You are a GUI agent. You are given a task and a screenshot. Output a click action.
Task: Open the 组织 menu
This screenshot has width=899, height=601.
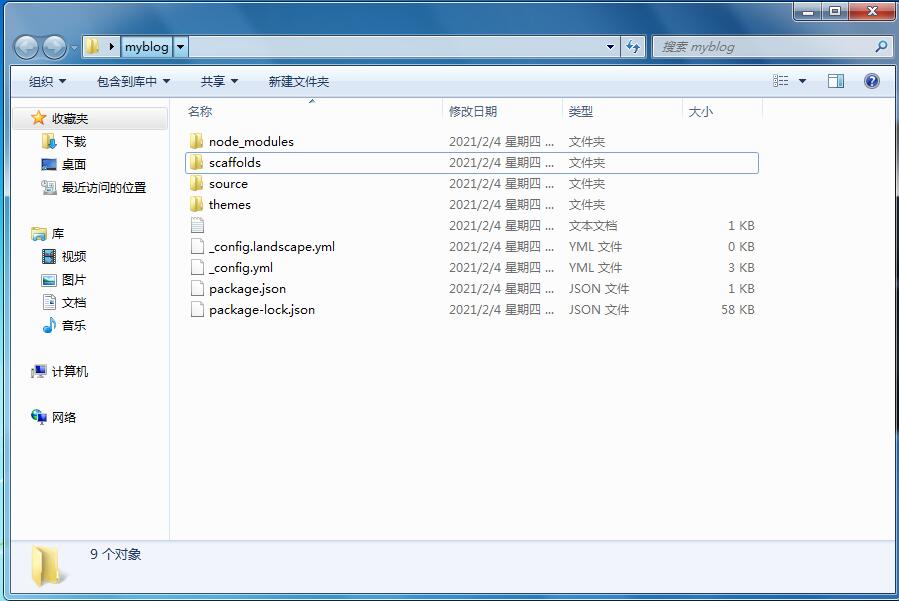48,81
